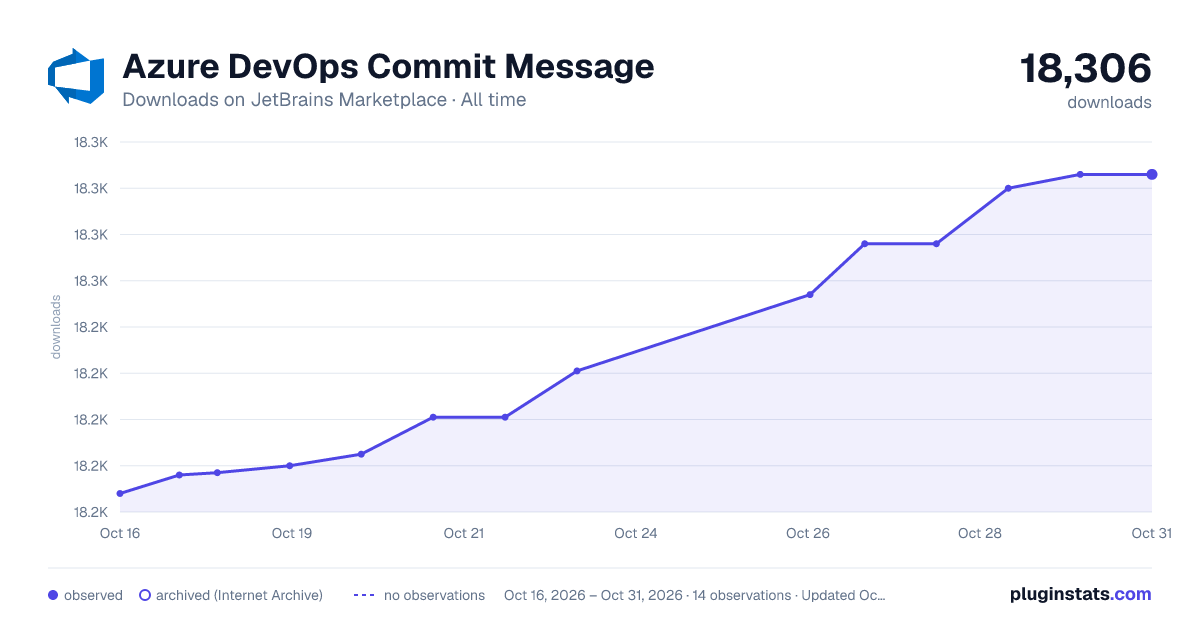The width and height of the screenshot is (1200, 630).
Task: Click the data point directly above Oct 19
Action: pos(289,465)
